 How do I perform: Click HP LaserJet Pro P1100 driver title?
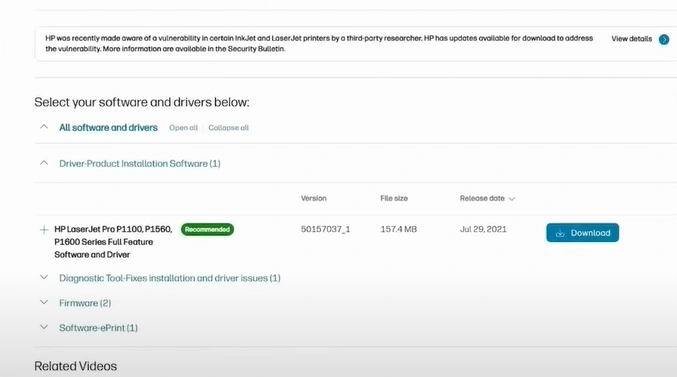point(113,242)
